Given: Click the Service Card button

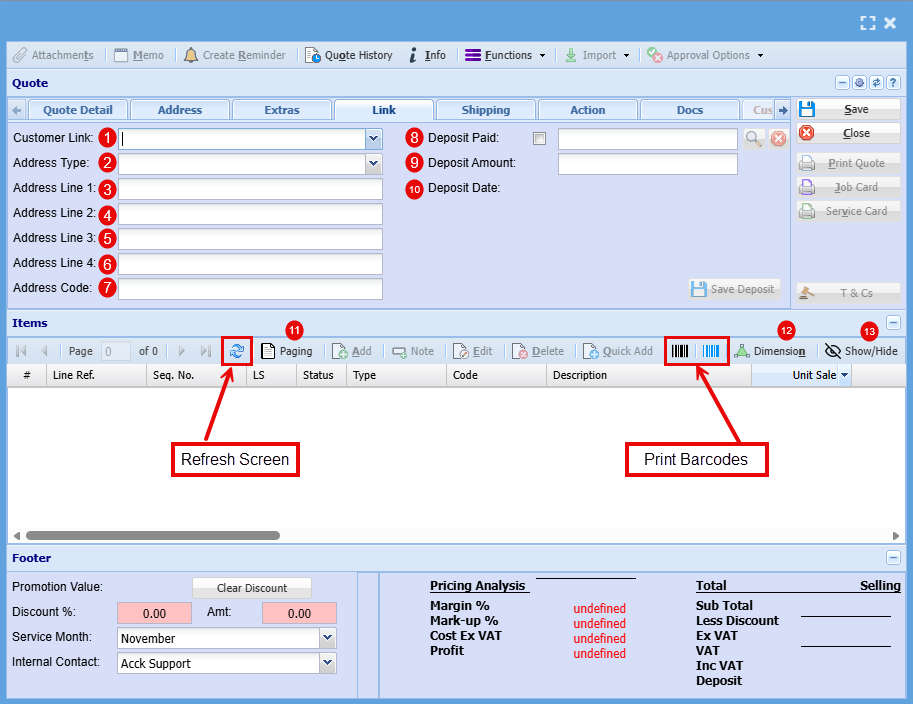Looking at the screenshot, I should [848, 211].
